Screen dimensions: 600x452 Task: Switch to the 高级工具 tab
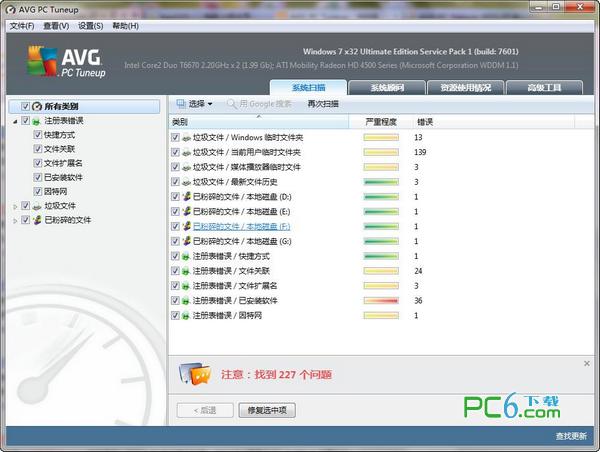tap(544, 88)
